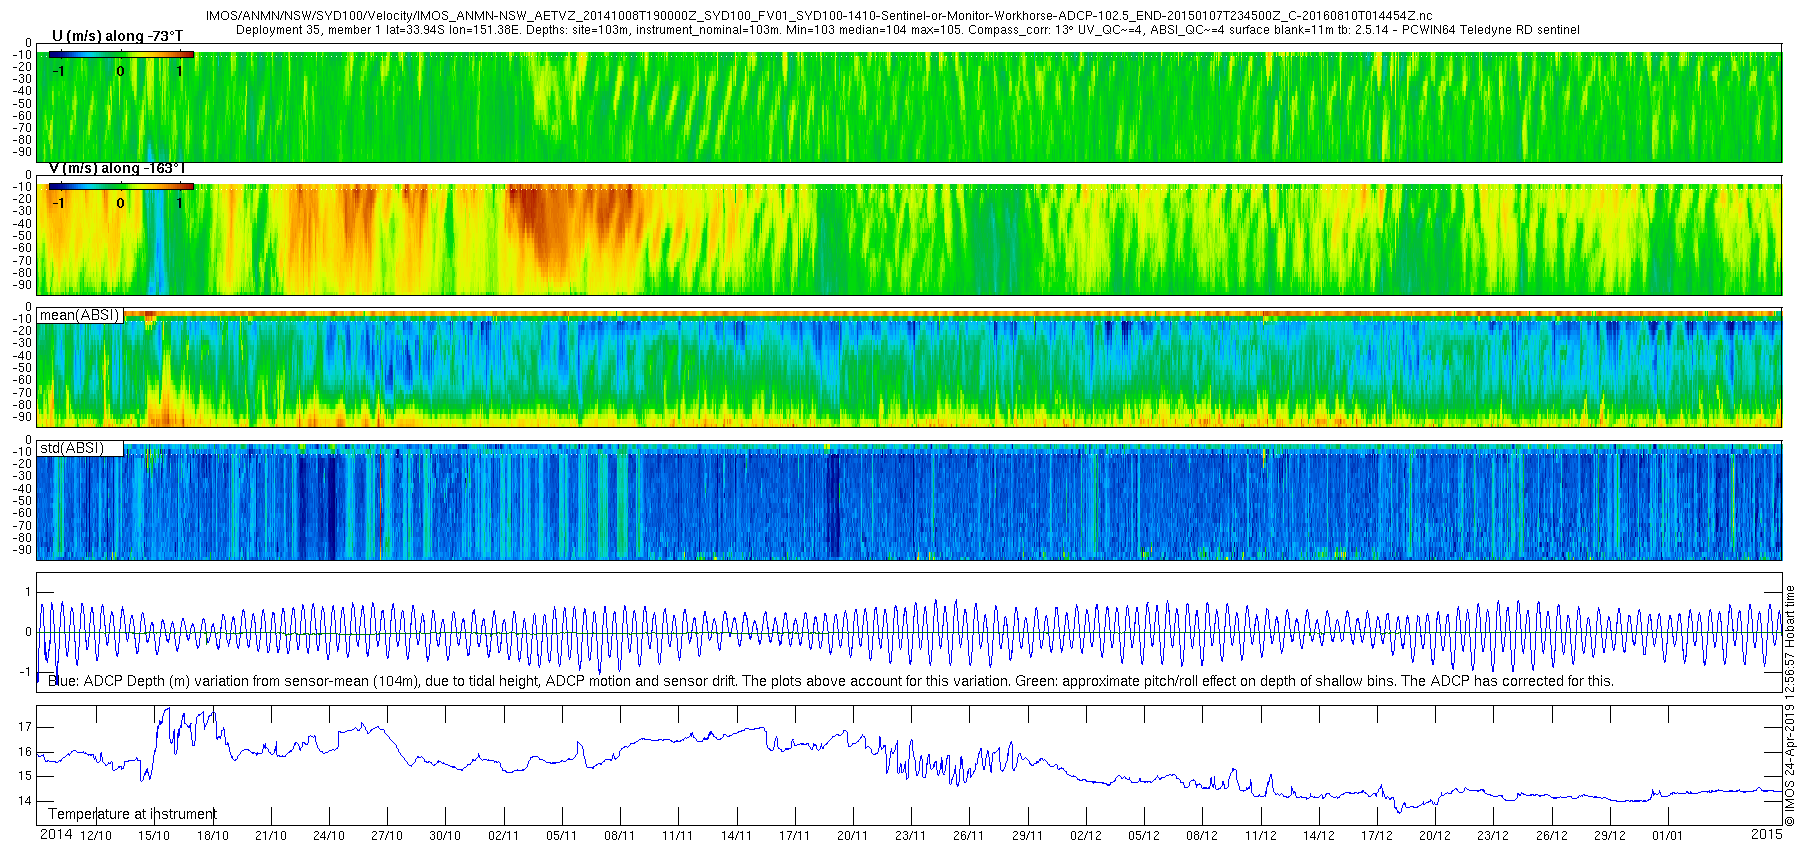Click the ADCP depth variation description text

[x=831, y=681]
